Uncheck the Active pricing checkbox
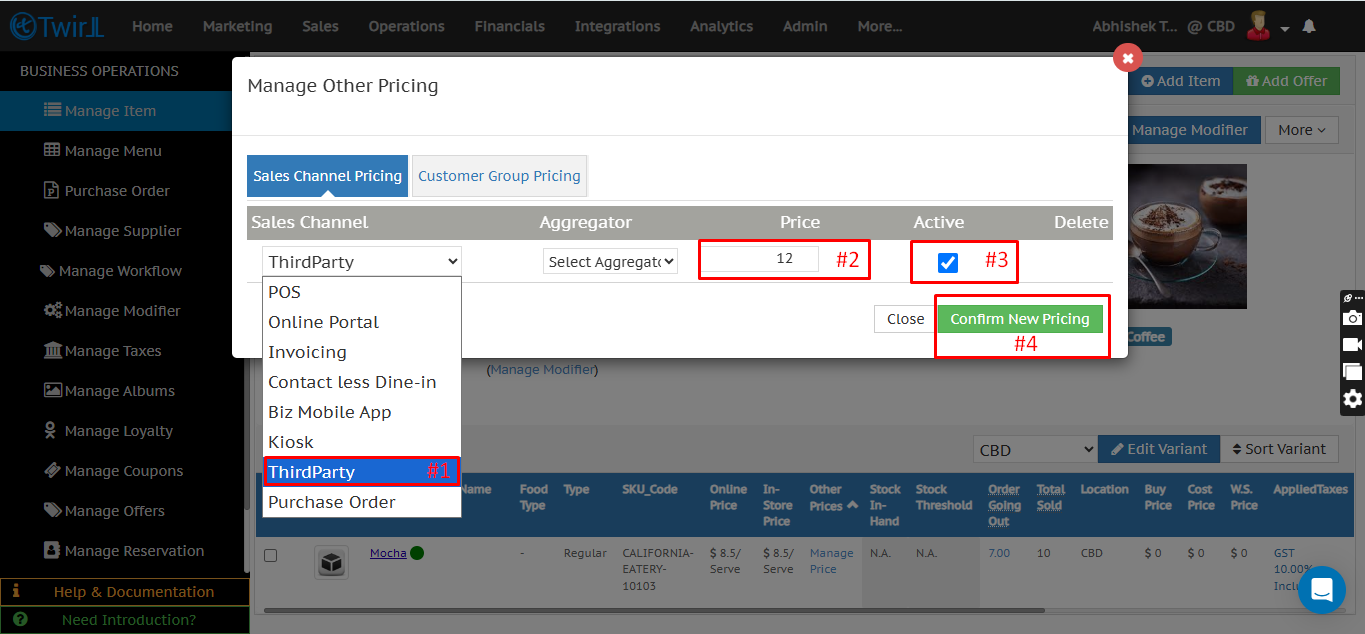The width and height of the screenshot is (1365, 634). coord(948,263)
